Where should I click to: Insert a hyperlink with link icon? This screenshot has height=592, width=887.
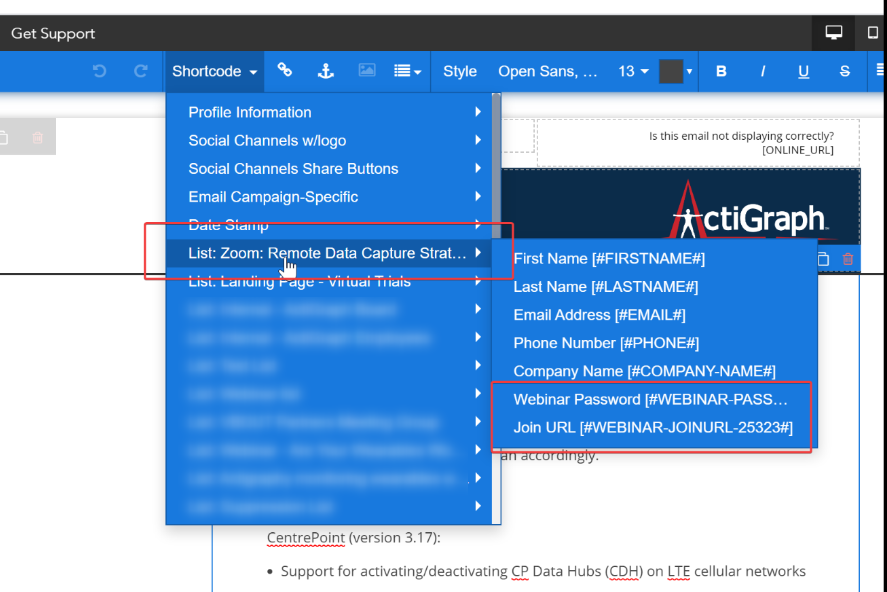coord(285,71)
